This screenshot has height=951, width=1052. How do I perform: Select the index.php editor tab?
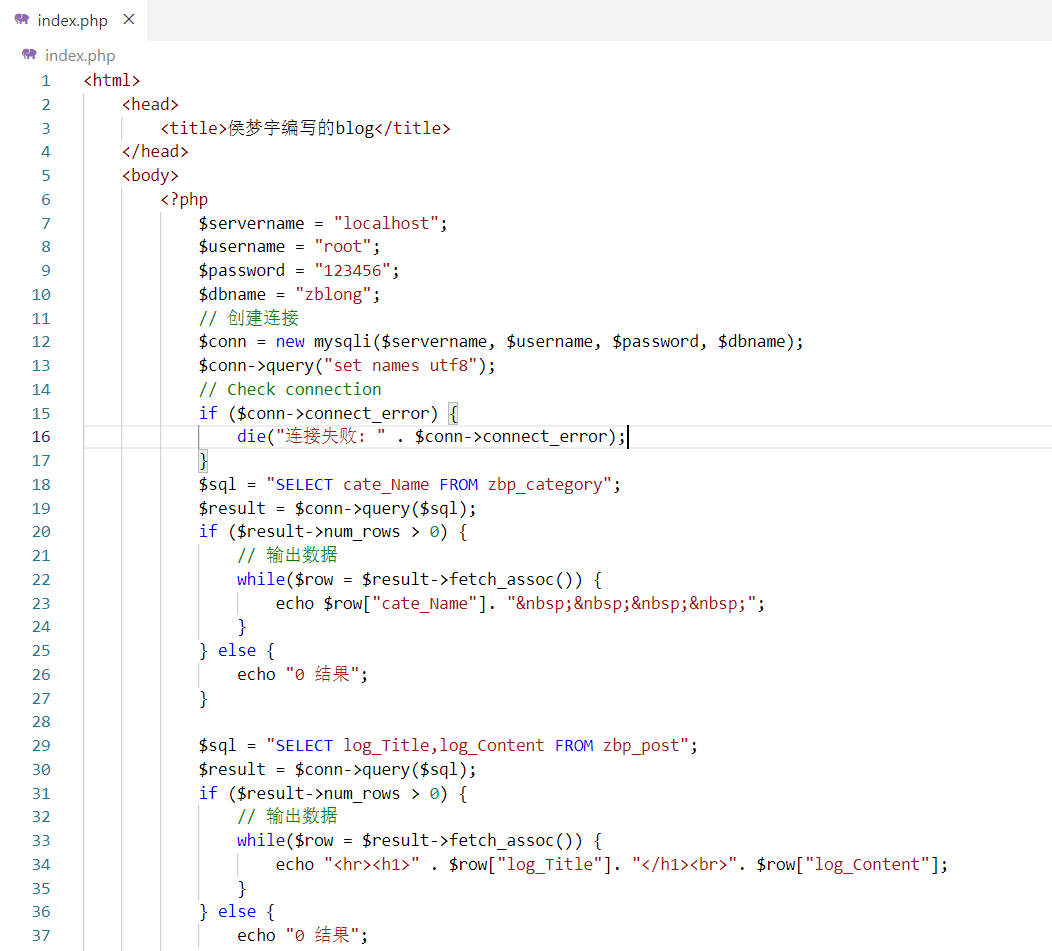click(x=73, y=20)
